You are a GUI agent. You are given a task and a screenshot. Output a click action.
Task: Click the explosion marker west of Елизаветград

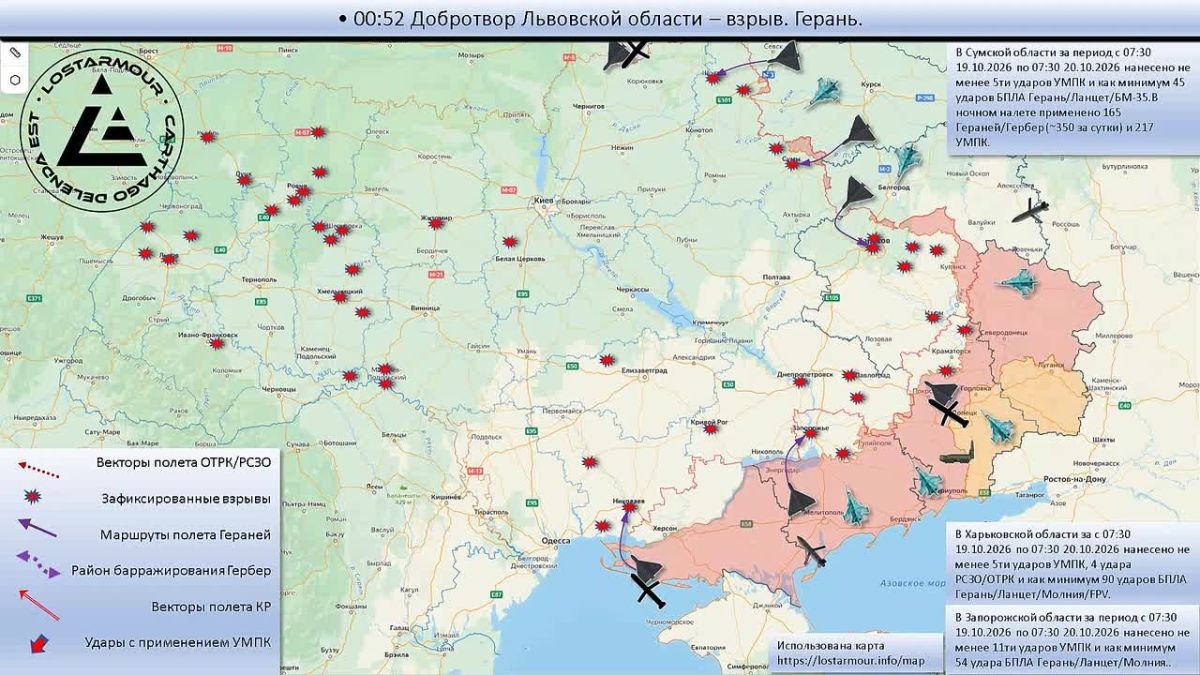[606, 360]
